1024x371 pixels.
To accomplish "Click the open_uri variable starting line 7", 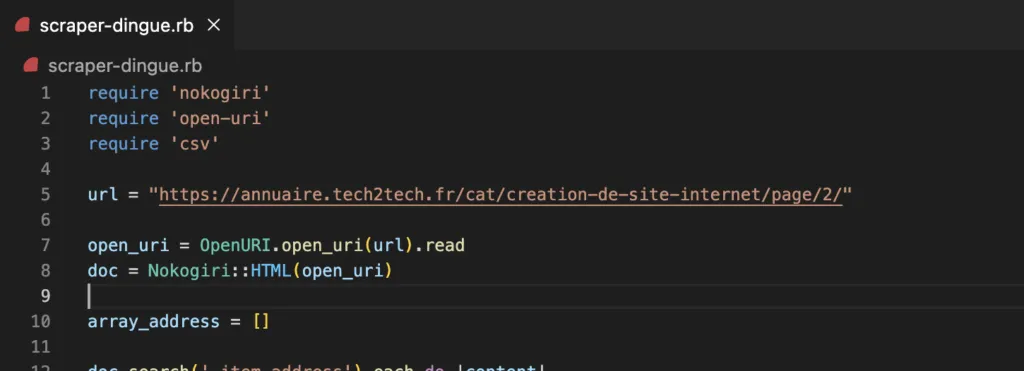I will point(129,246).
